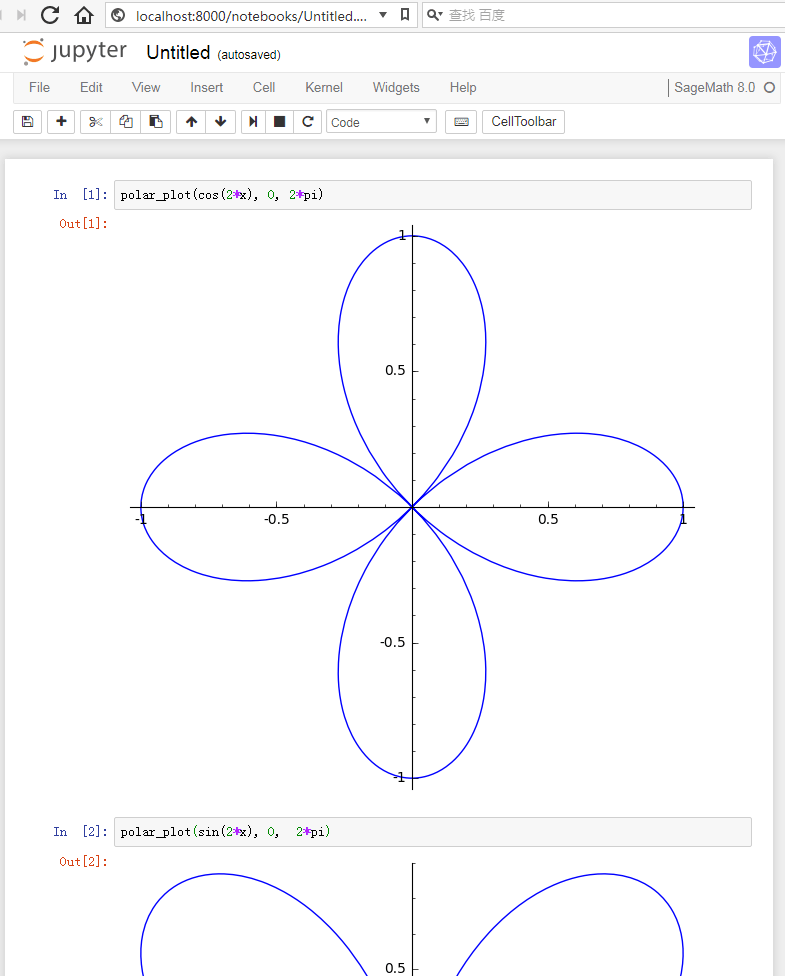The width and height of the screenshot is (785, 976).
Task: Open the Code cell type dropdown
Action: (x=381, y=122)
